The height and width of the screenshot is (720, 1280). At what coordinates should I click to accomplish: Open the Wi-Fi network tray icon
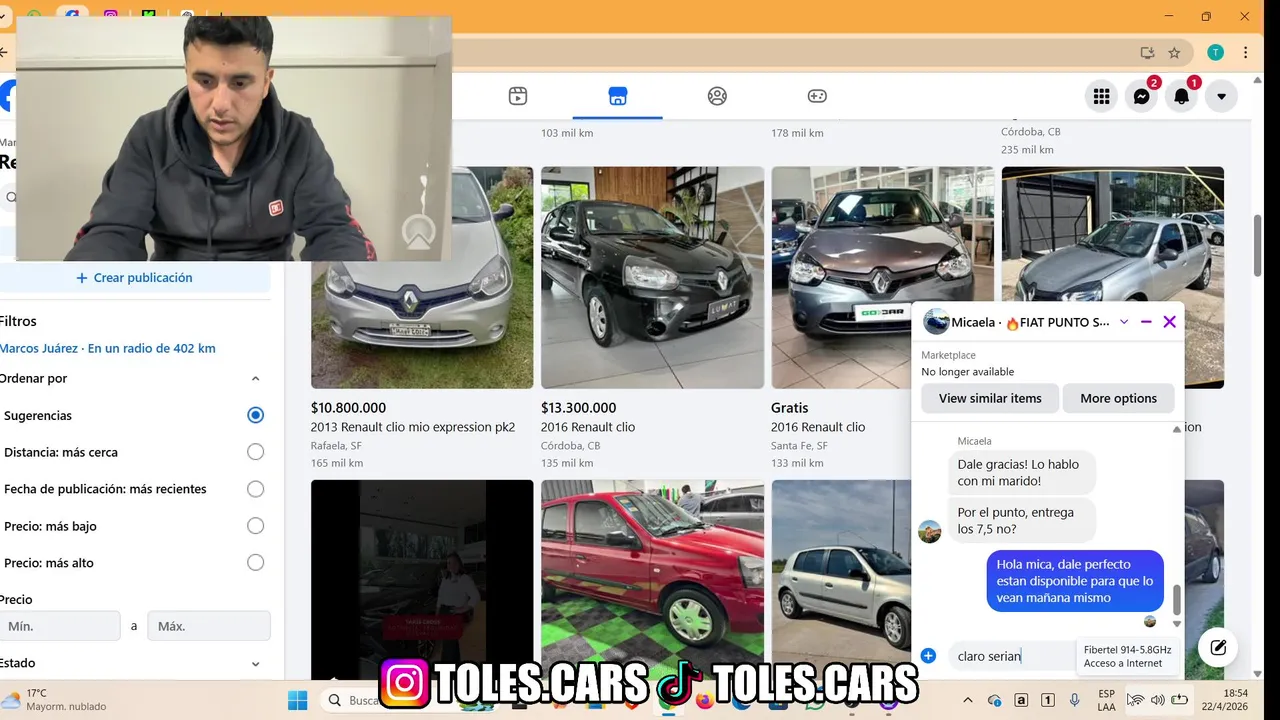coord(1136,700)
